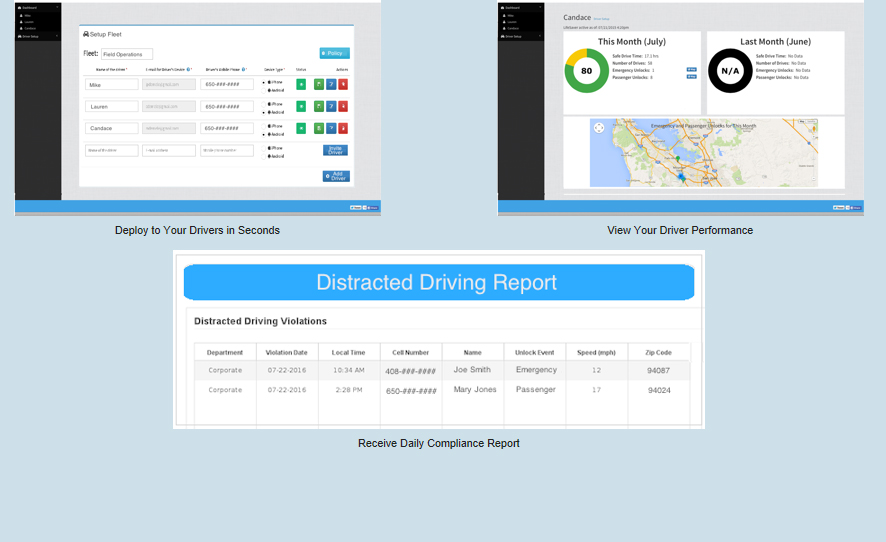The width and height of the screenshot is (886, 542).
Task: Click Mike row's red delete icon
Action: (x=343, y=84)
